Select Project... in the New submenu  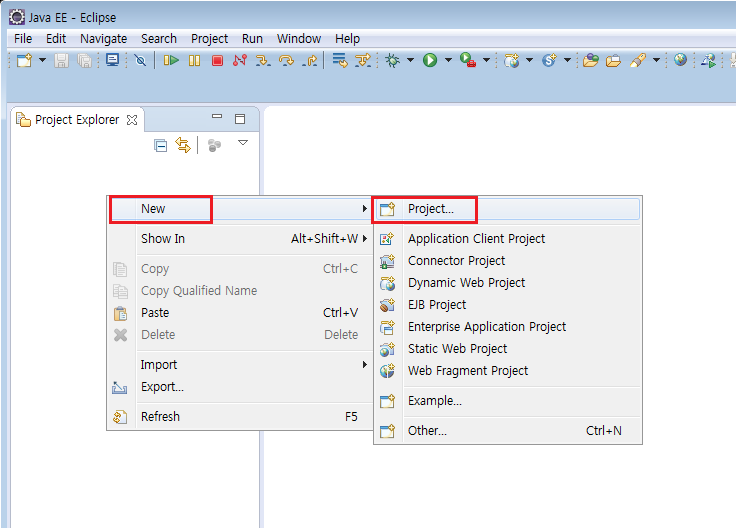tap(507, 209)
